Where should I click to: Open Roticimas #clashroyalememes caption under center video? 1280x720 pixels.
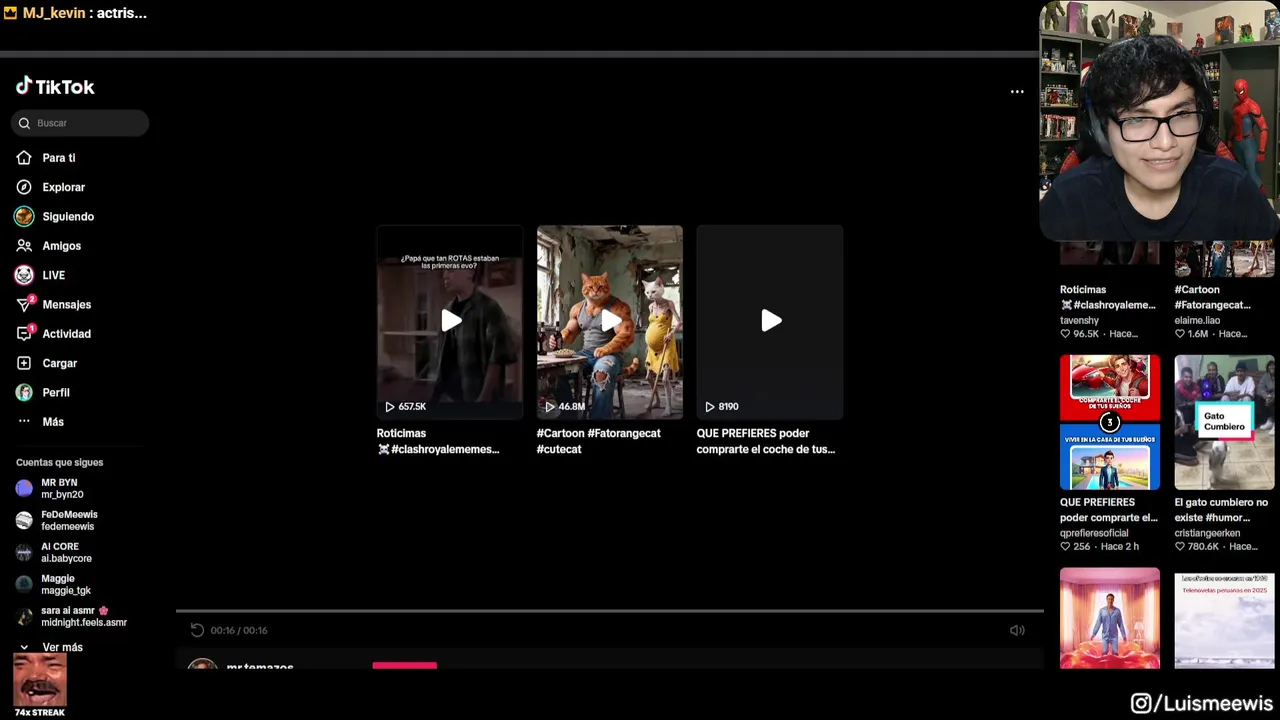[x=438, y=441]
